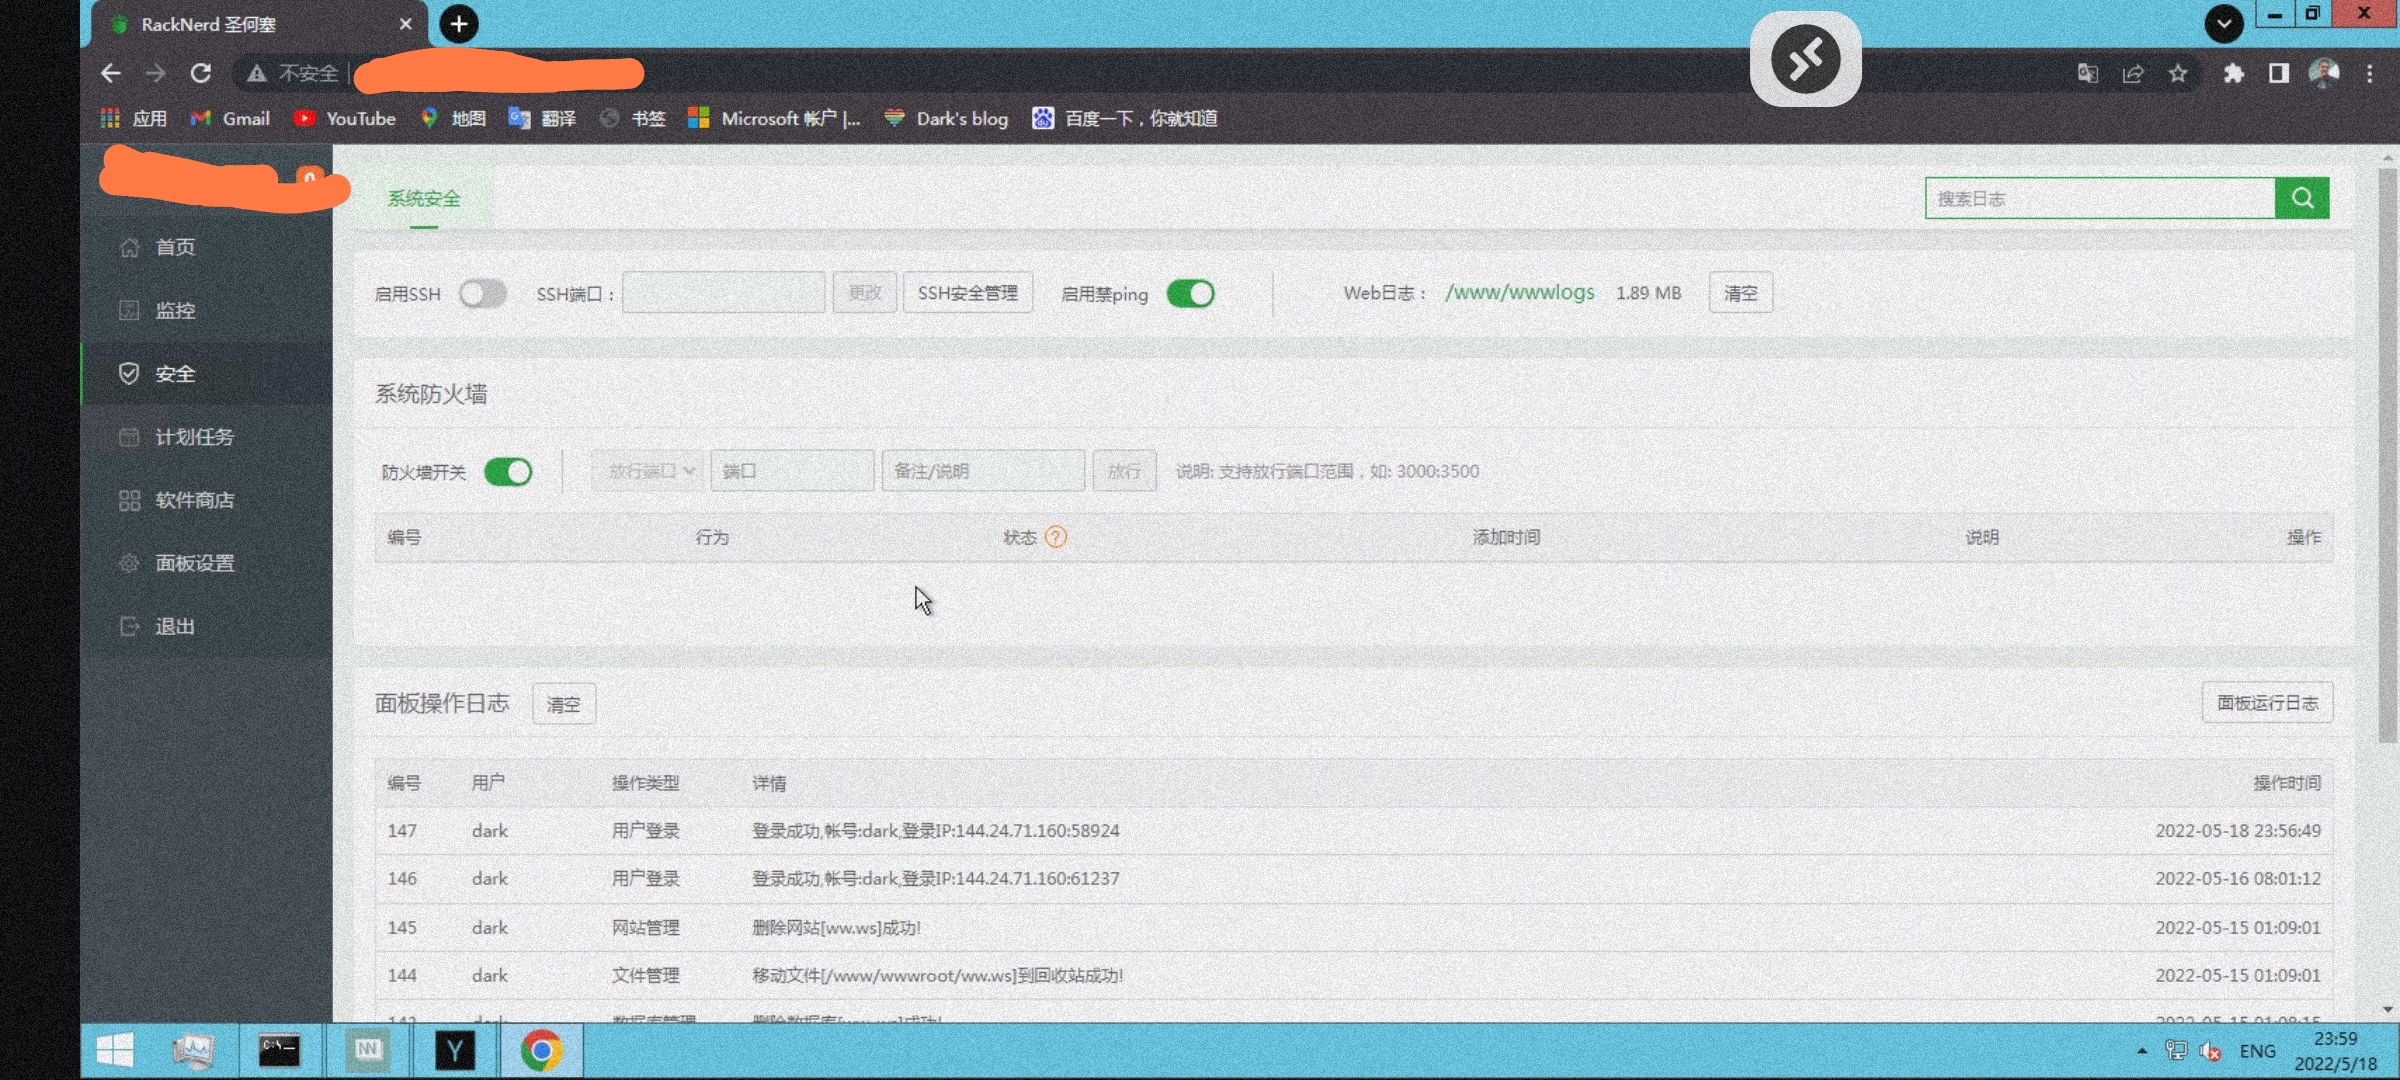The image size is (2400, 1080).
Task: Click the 端口 firewall port input
Action: tap(792, 471)
